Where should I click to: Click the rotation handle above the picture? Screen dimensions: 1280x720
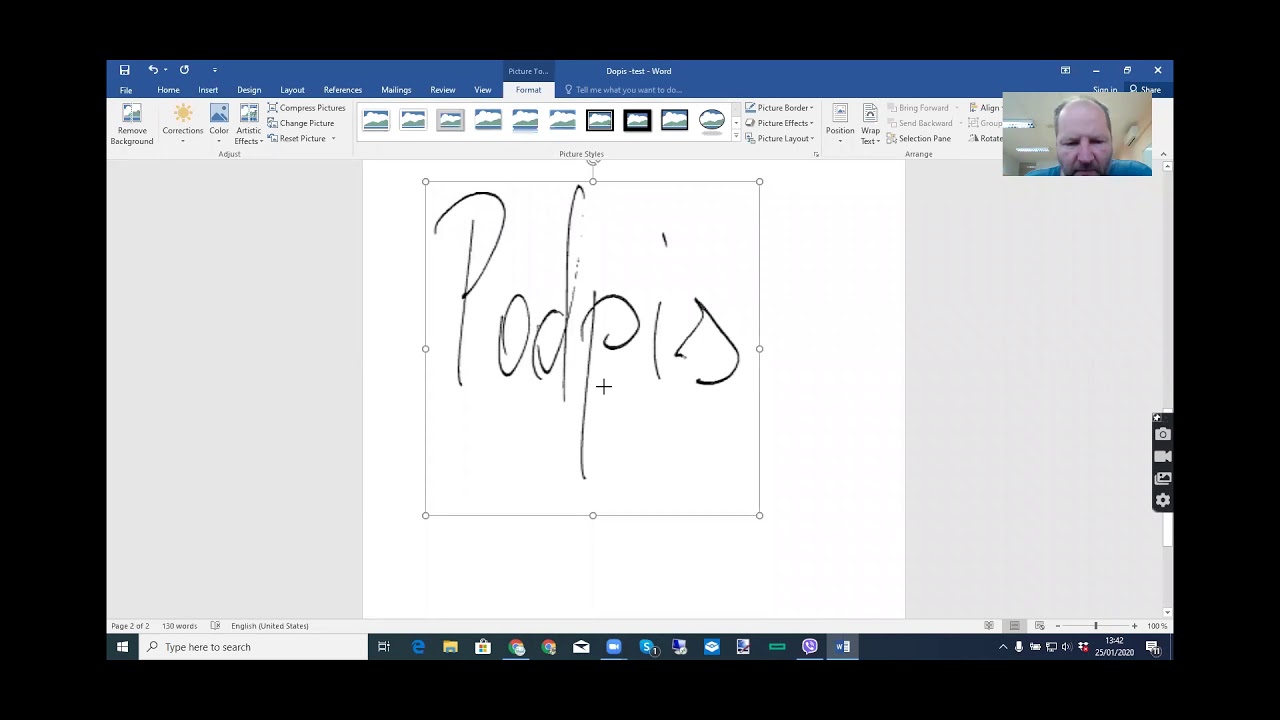[593, 161]
